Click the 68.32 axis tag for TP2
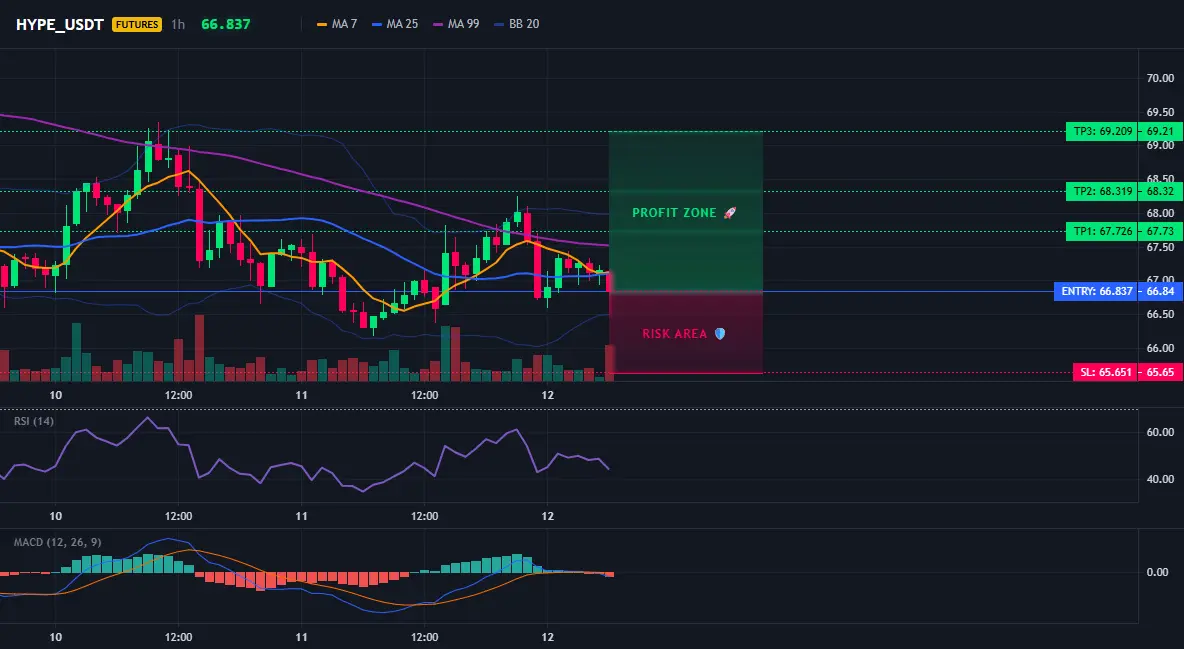 pos(1160,191)
